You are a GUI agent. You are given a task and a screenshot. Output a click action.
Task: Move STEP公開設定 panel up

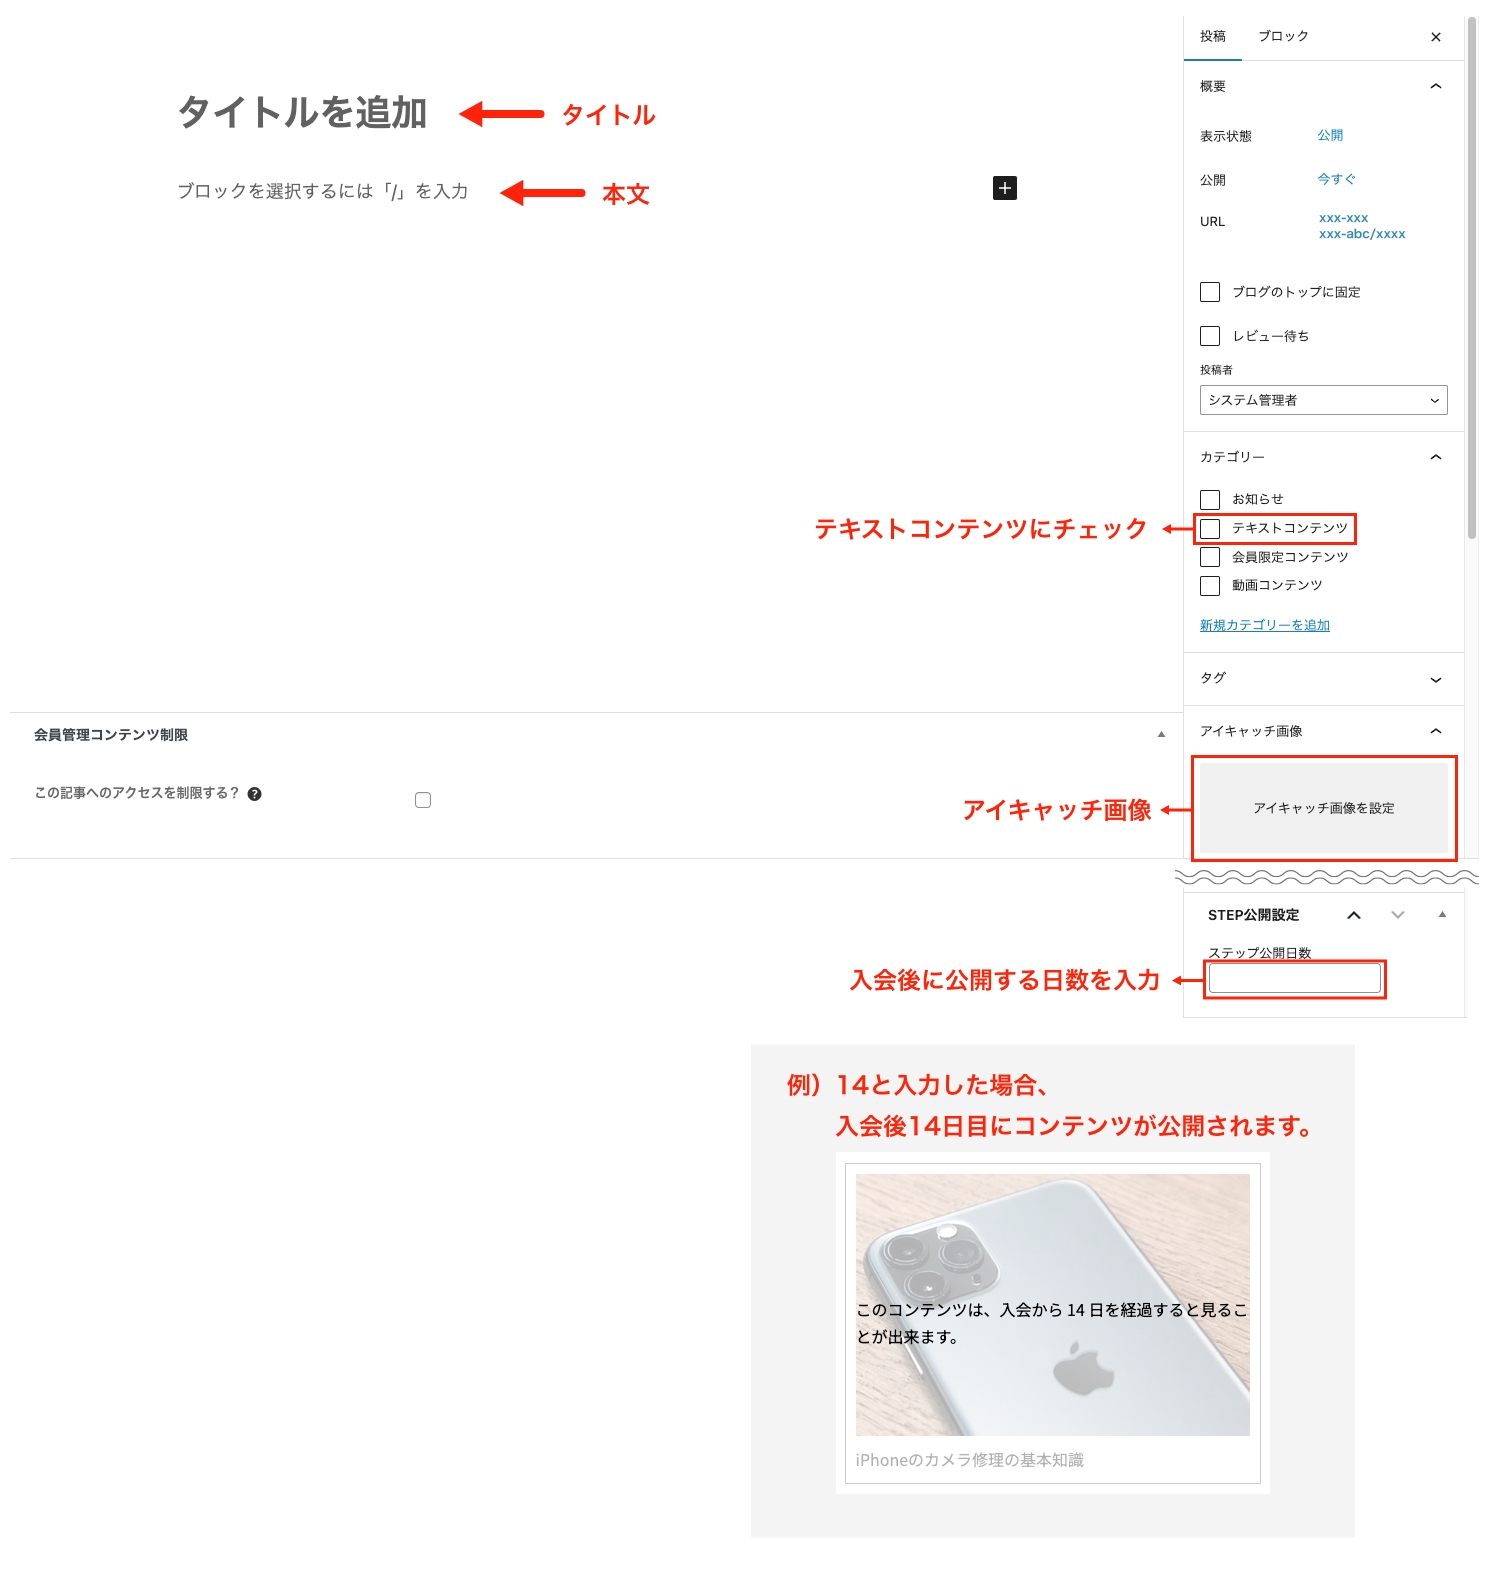coord(1354,915)
